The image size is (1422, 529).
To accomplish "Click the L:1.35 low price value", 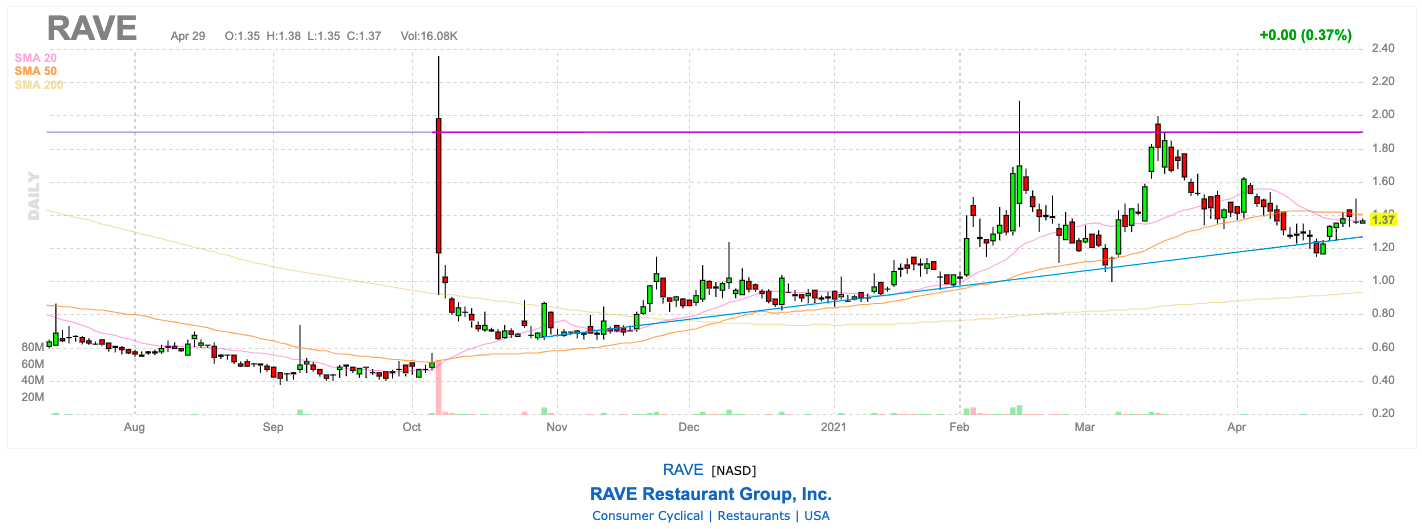I will click(324, 36).
